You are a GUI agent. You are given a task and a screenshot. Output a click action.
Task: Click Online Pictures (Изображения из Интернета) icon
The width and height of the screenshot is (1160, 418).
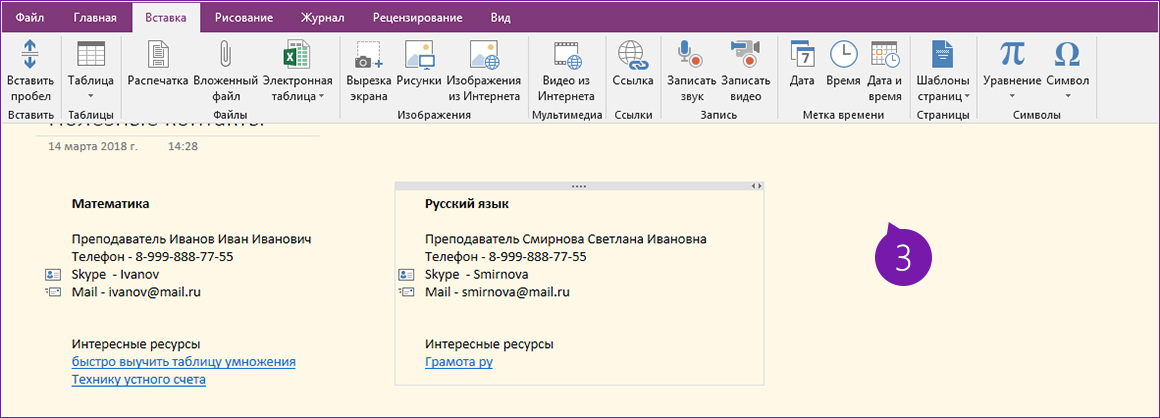(x=484, y=56)
